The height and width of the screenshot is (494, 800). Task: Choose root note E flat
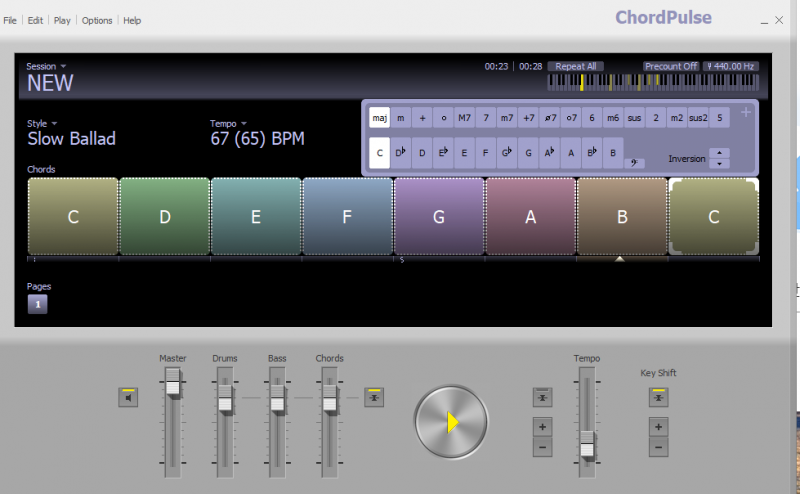[x=443, y=153]
